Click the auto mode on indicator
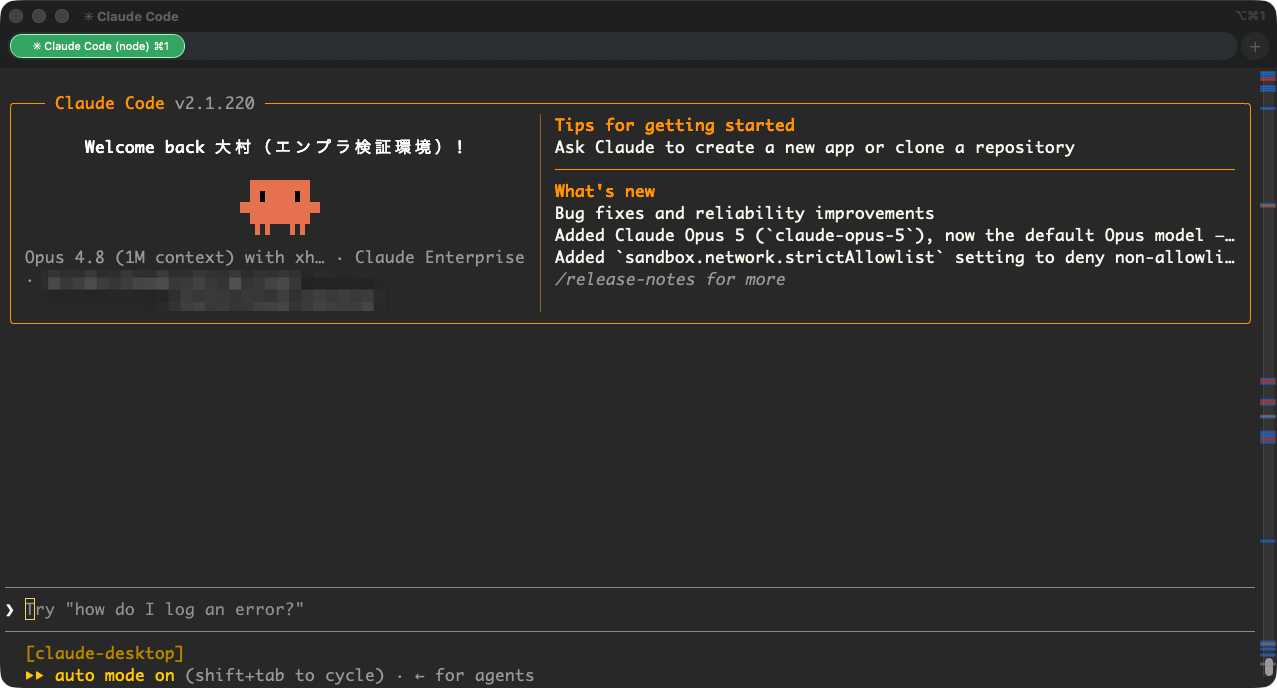Screen dimensions: 1277x688 point(114,675)
